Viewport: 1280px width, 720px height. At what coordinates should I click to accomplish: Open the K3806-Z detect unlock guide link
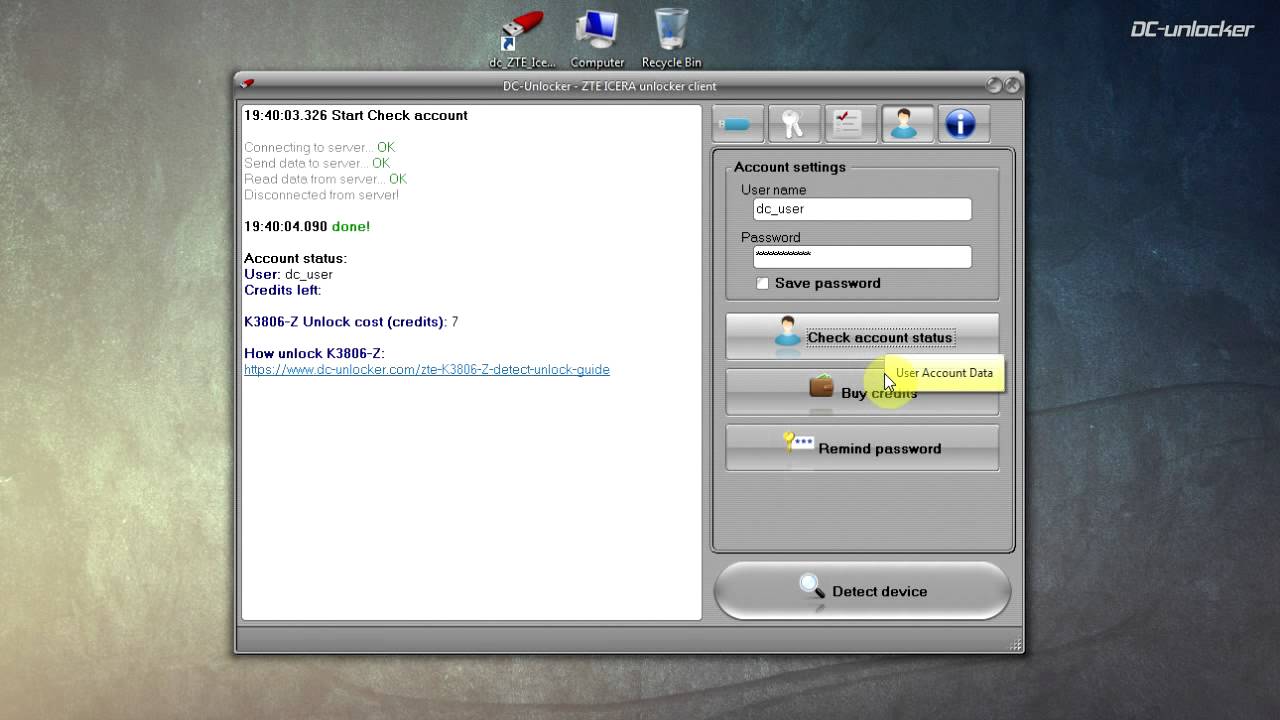(427, 370)
